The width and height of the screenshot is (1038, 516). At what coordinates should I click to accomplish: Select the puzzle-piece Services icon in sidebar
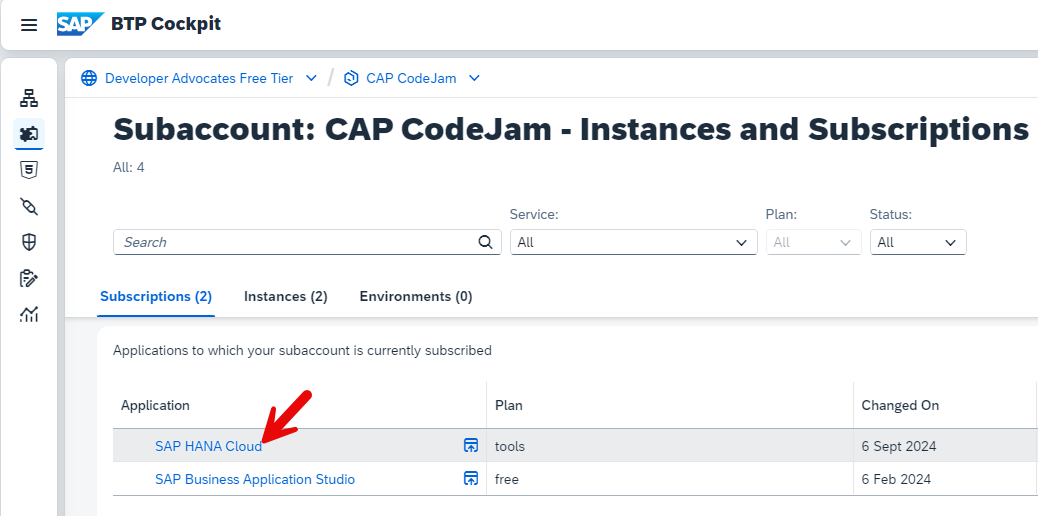pyautogui.click(x=28, y=134)
